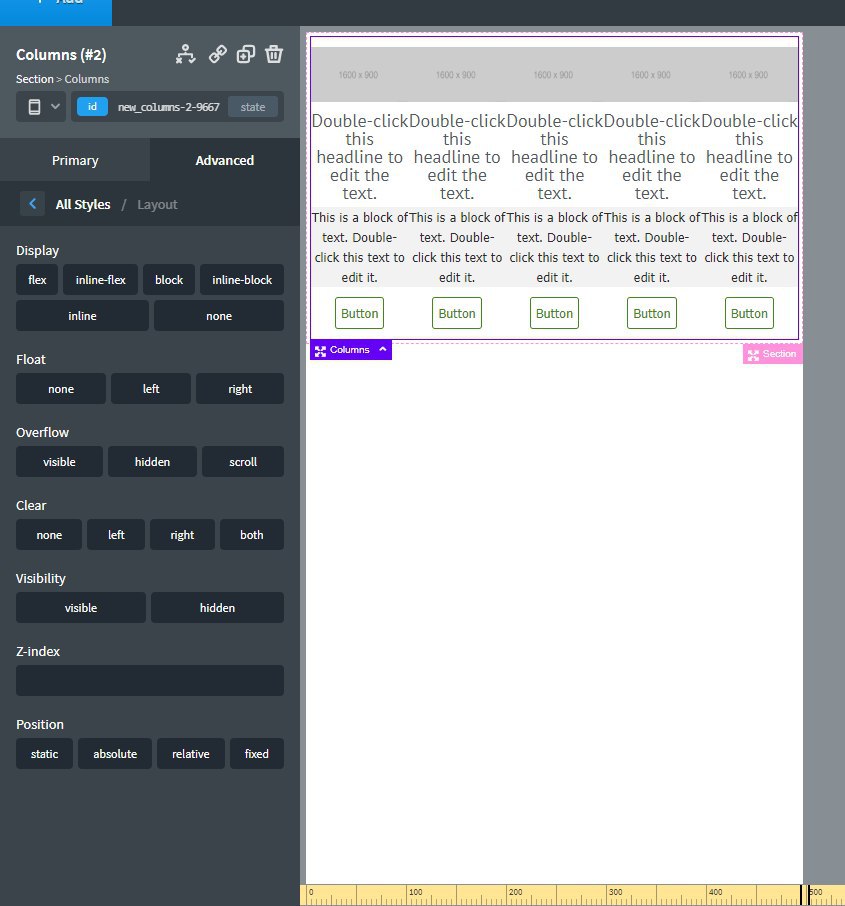845x906 pixels.
Task: Click the second column's Button
Action: click(x=457, y=313)
